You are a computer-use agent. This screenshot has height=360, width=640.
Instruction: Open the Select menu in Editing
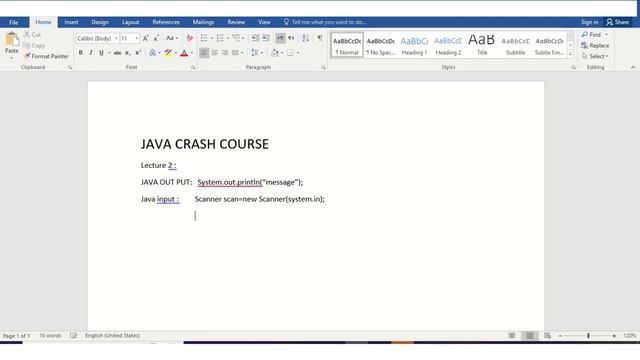[x=595, y=56]
